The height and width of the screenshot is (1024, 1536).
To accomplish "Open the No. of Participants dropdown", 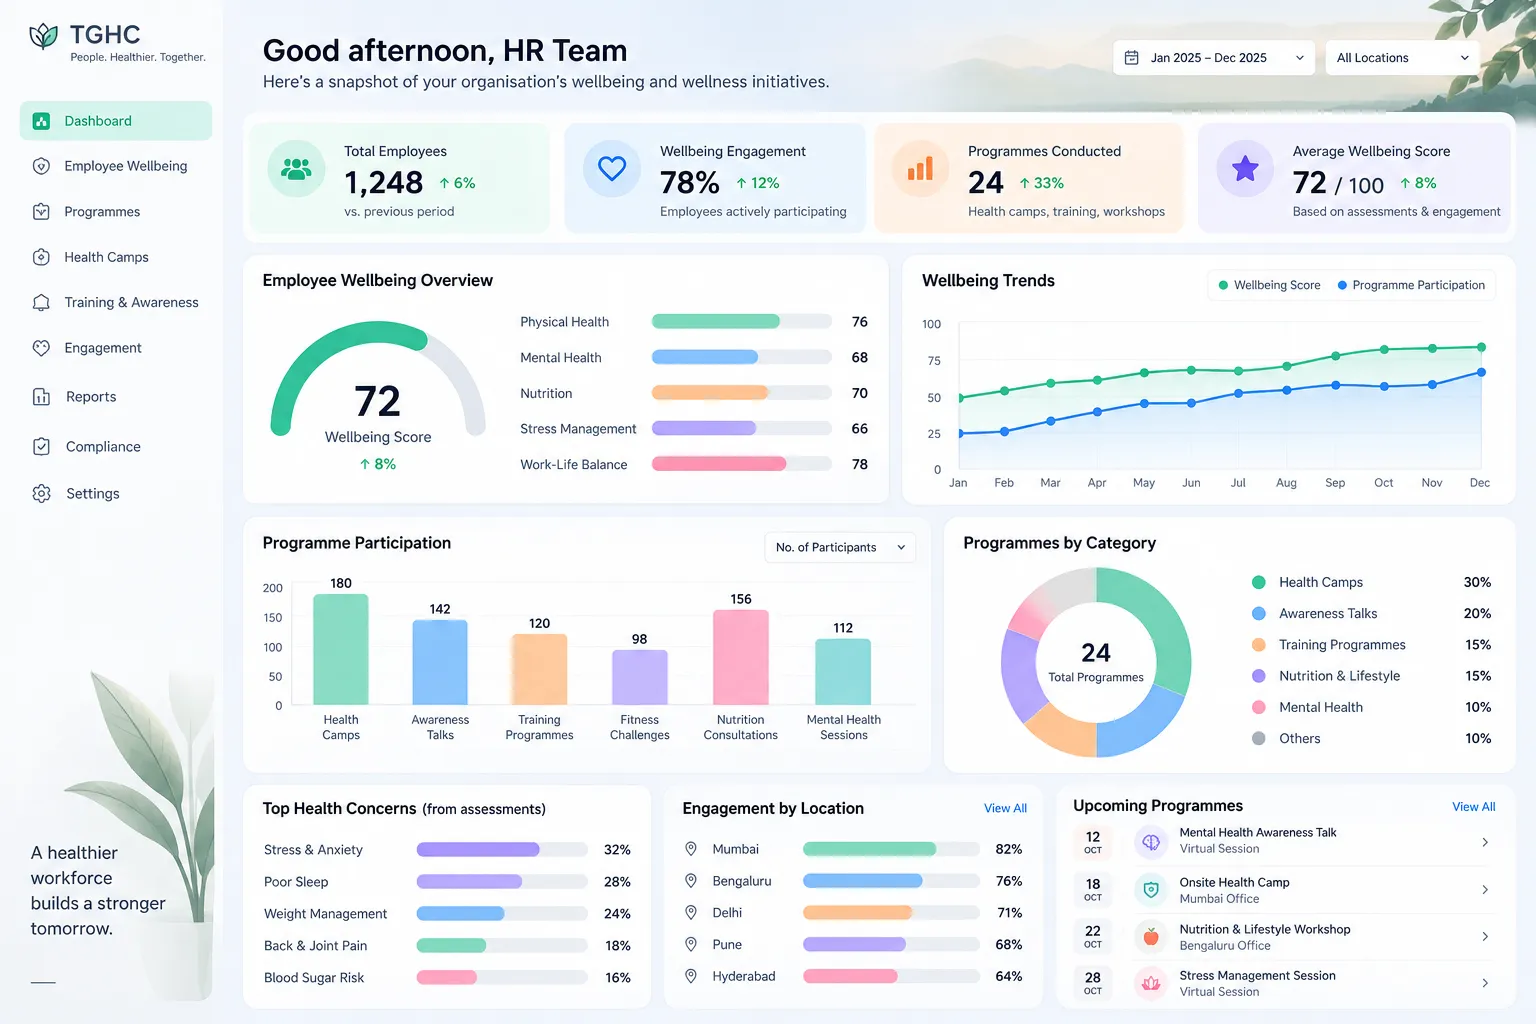I will pyautogui.click(x=840, y=547).
